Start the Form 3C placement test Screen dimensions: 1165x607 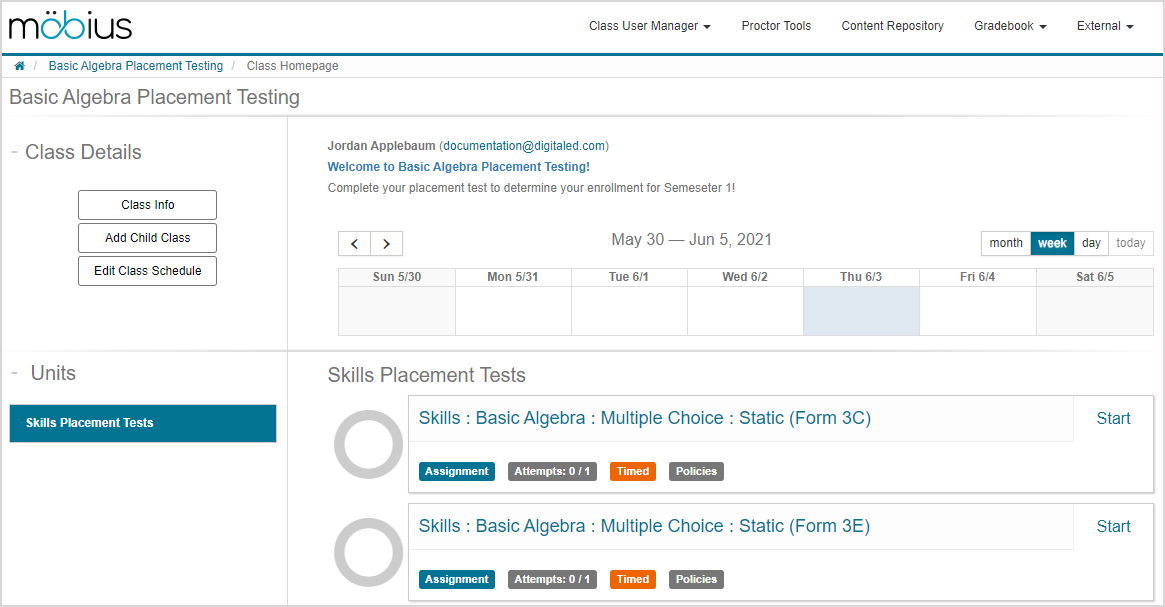click(1113, 419)
